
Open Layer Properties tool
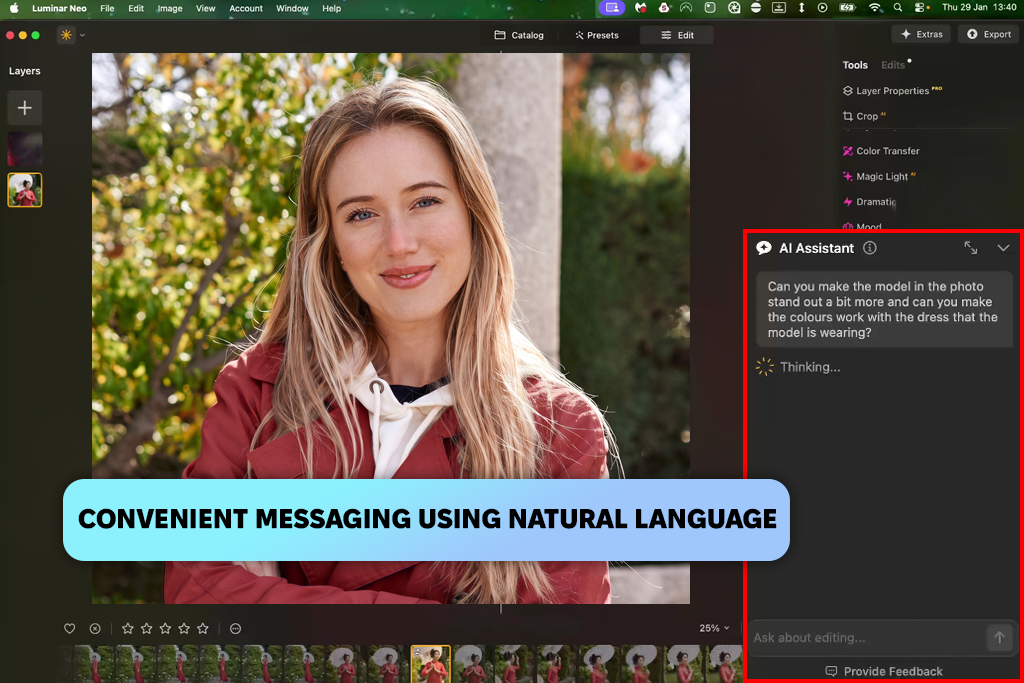click(892, 91)
